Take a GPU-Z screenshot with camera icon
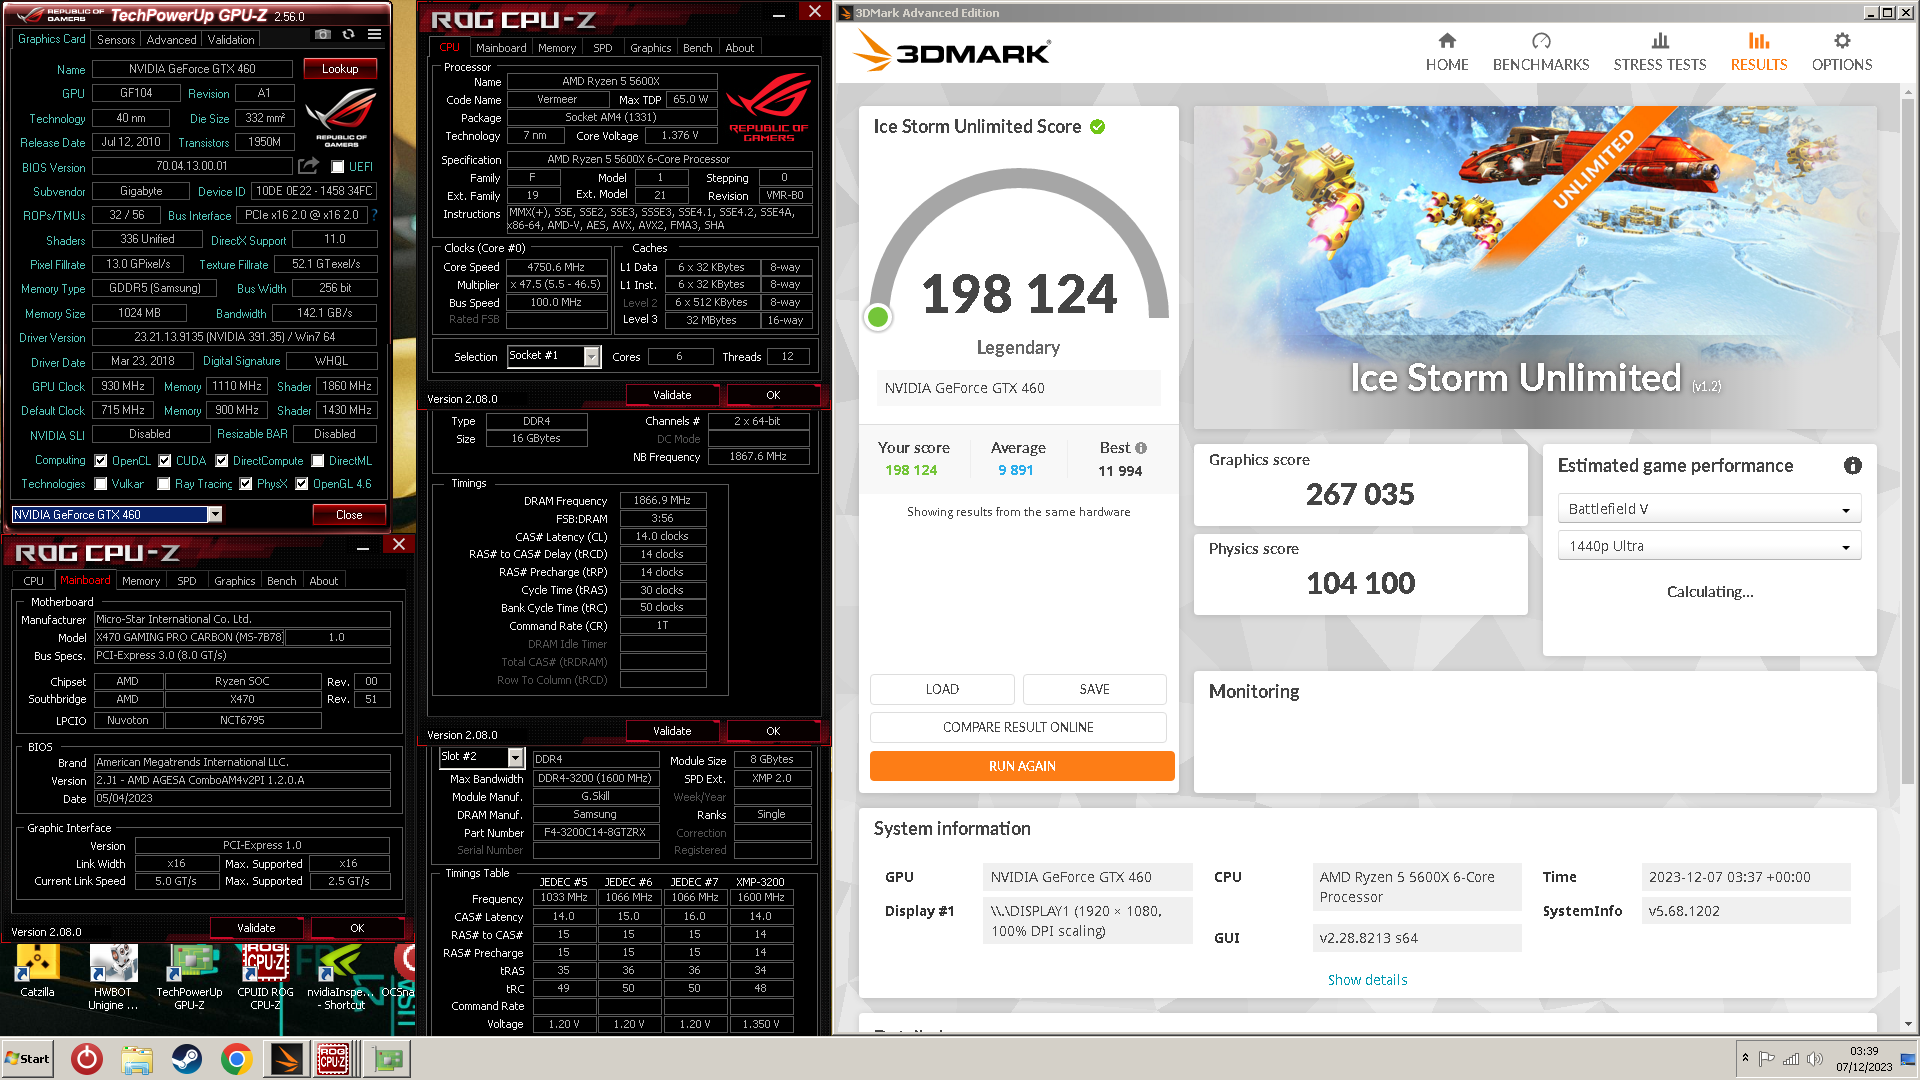Screen dimensions: 1920x1080 pyautogui.click(x=322, y=34)
